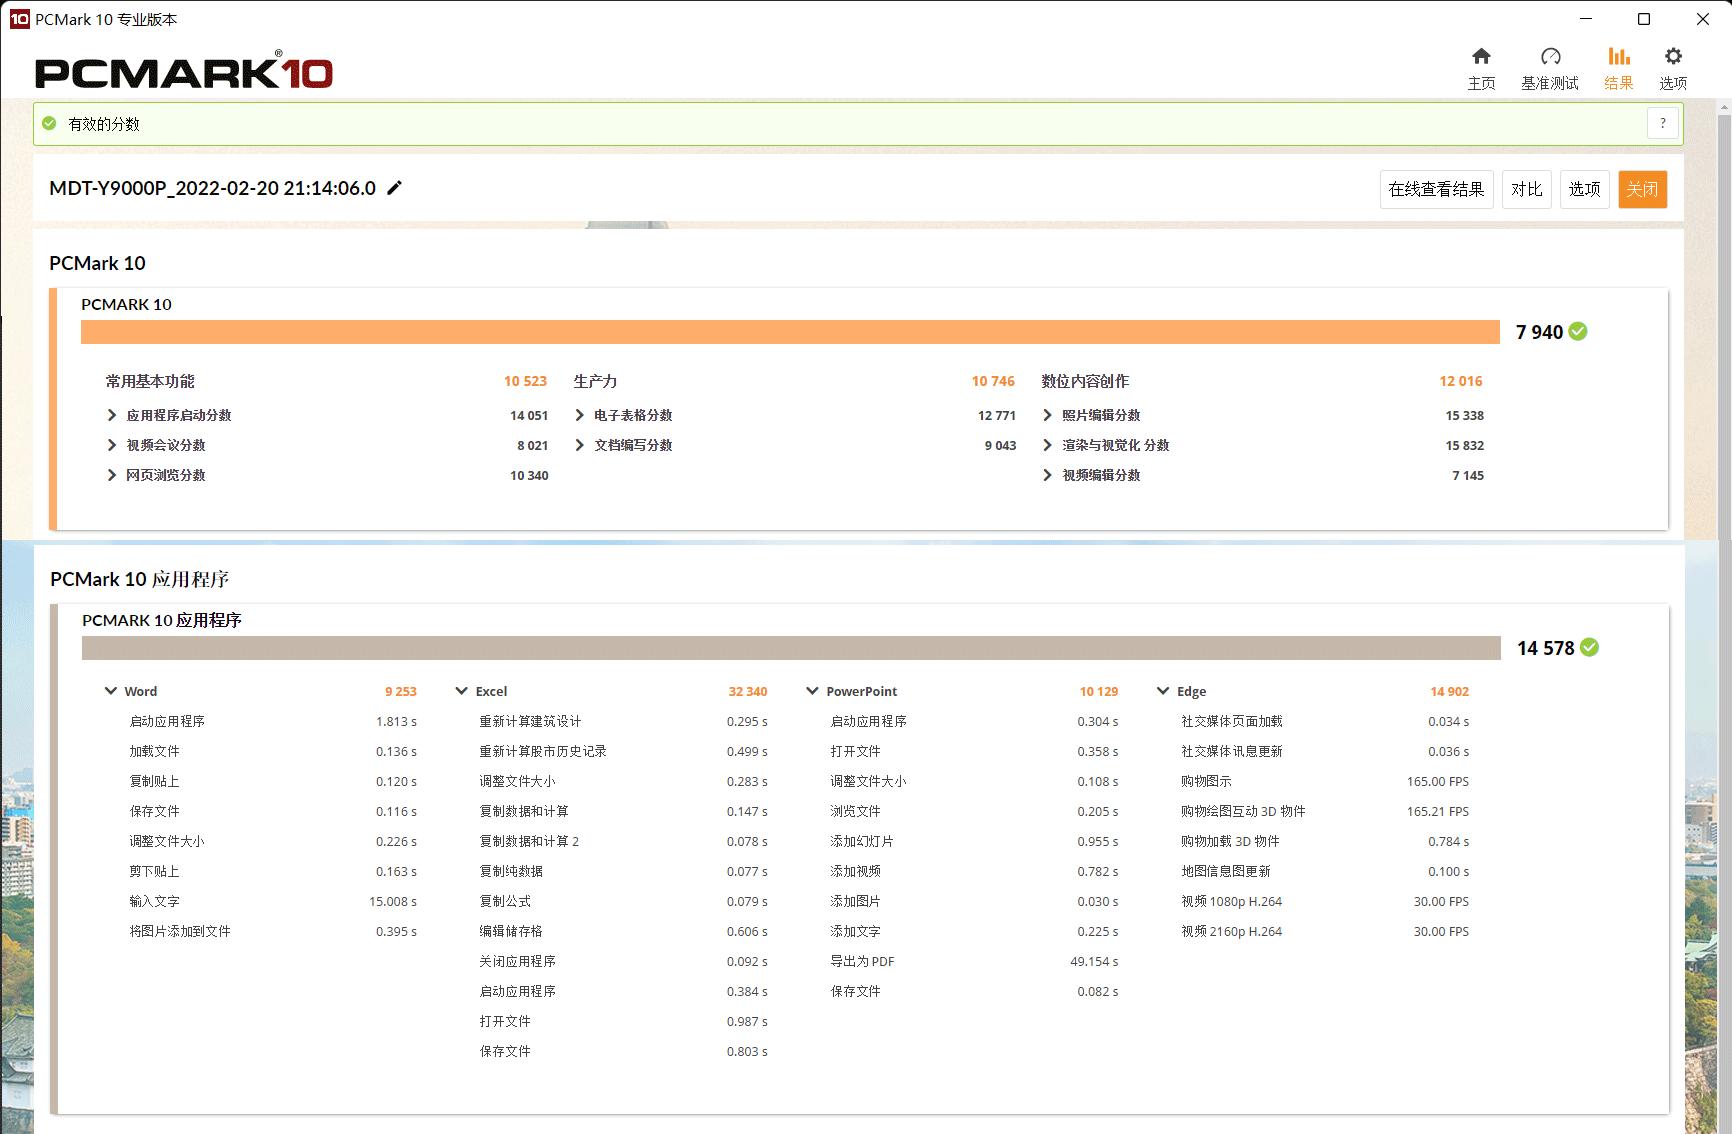Expand the 视频会议分数 row
The height and width of the screenshot is (1134, 1732).
point(112,445)
